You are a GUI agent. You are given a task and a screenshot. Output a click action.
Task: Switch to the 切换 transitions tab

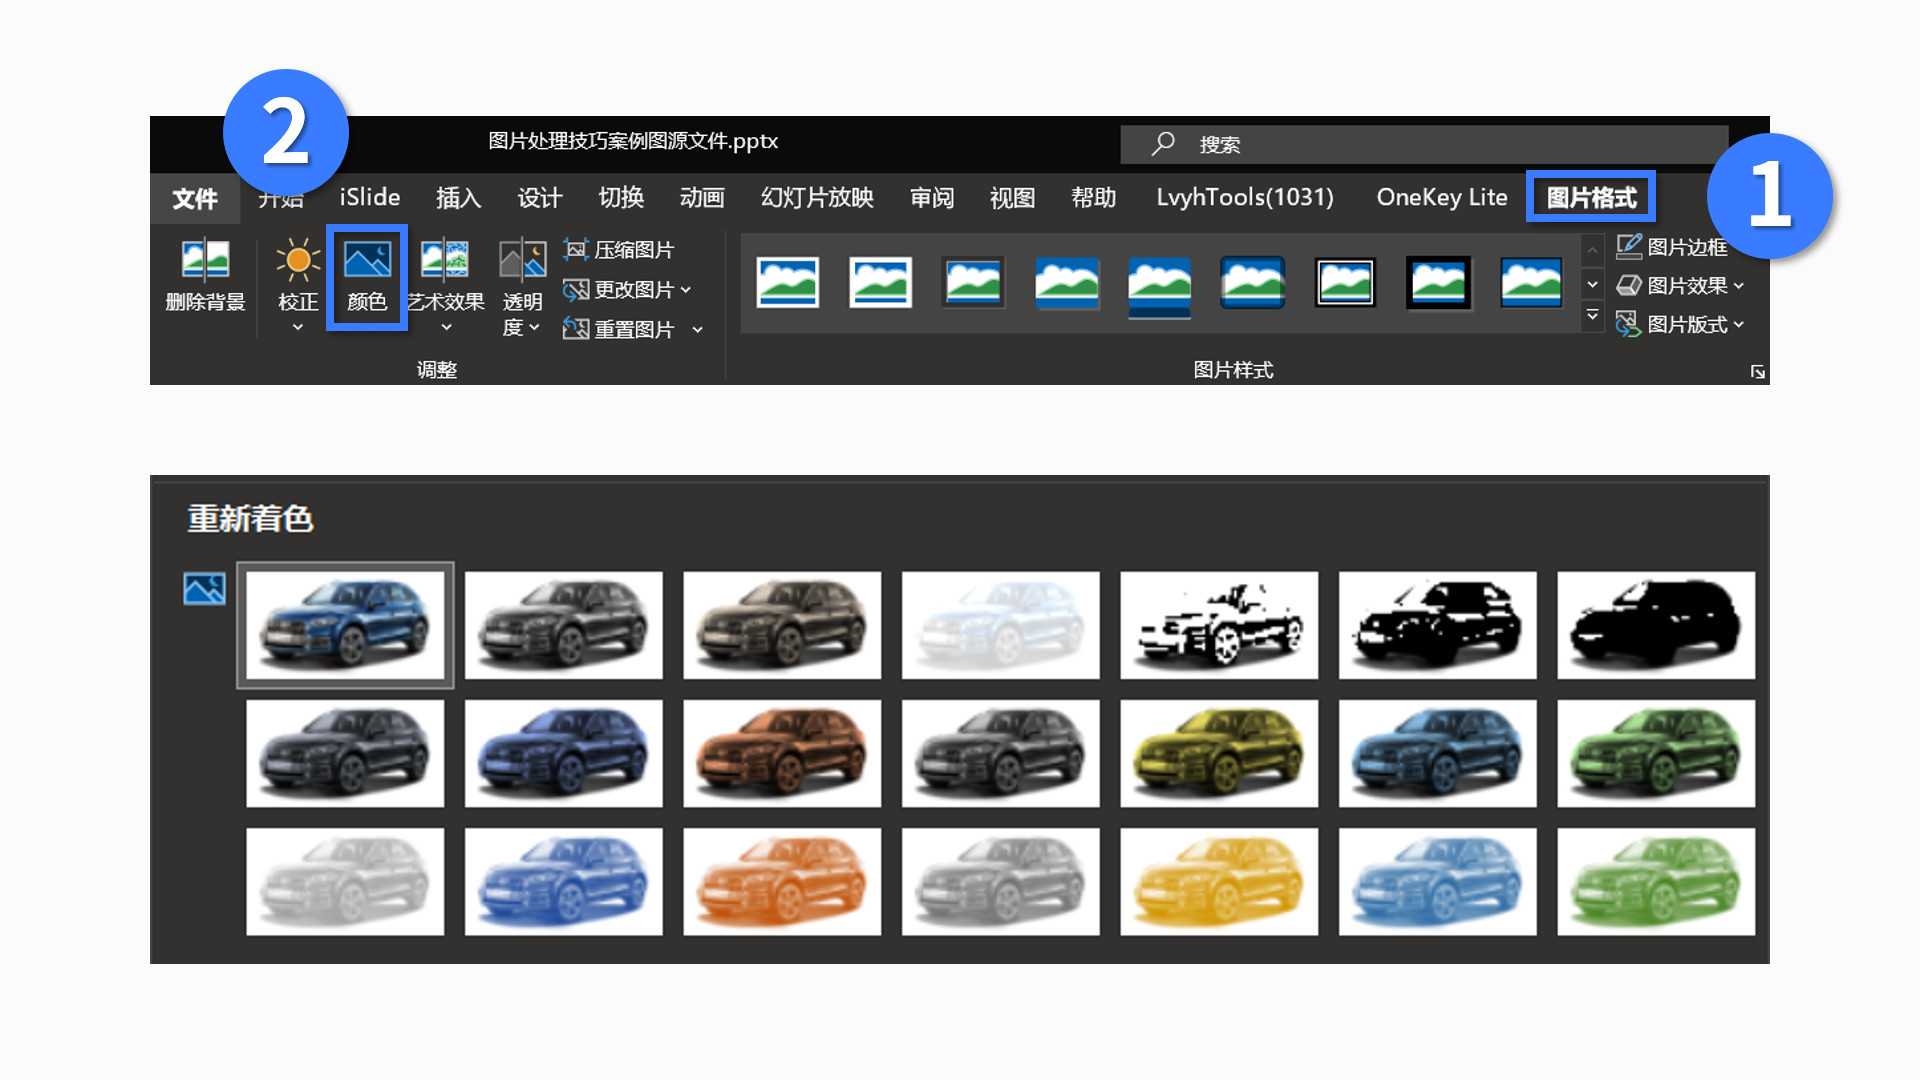click(x=621, y=198)
